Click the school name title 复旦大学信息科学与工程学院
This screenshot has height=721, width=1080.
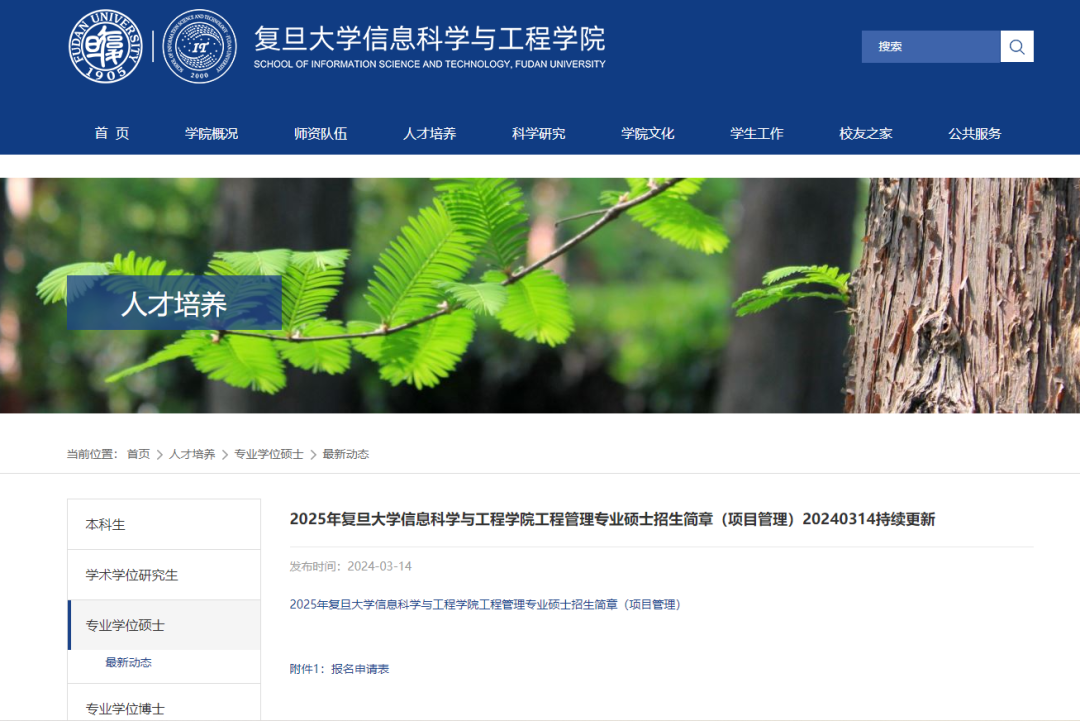click(x=429, y=39)
